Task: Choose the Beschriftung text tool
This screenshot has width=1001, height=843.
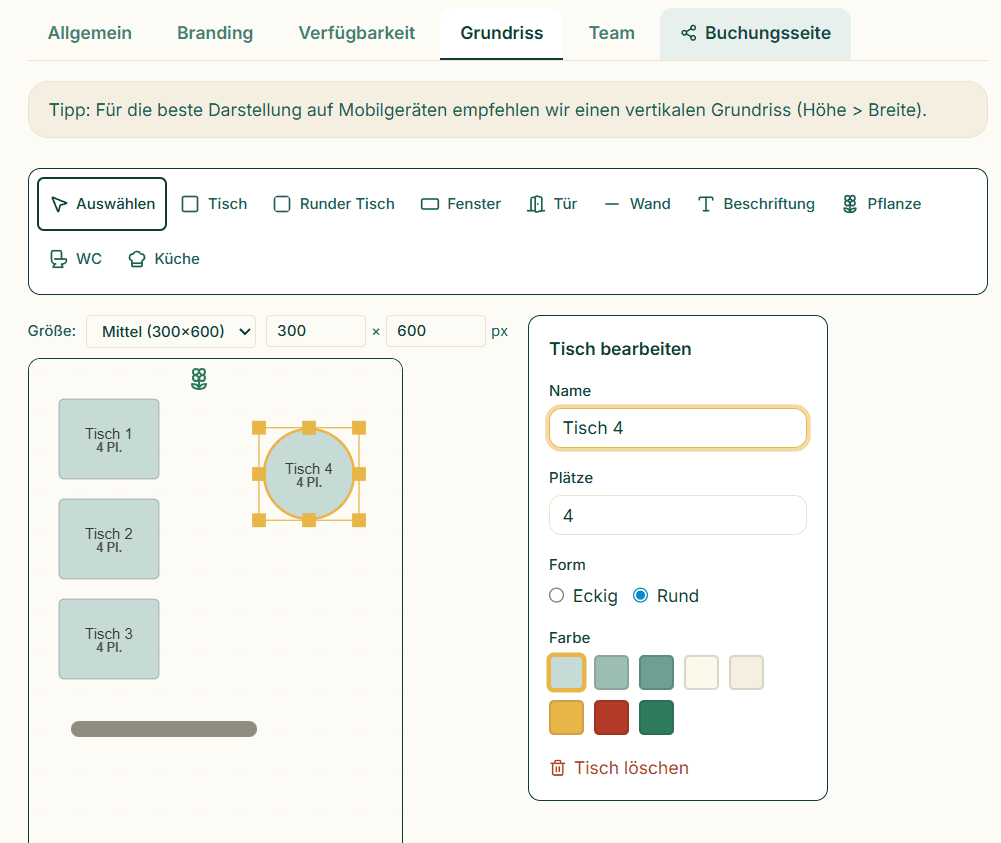Action: [x=756, y=204]
